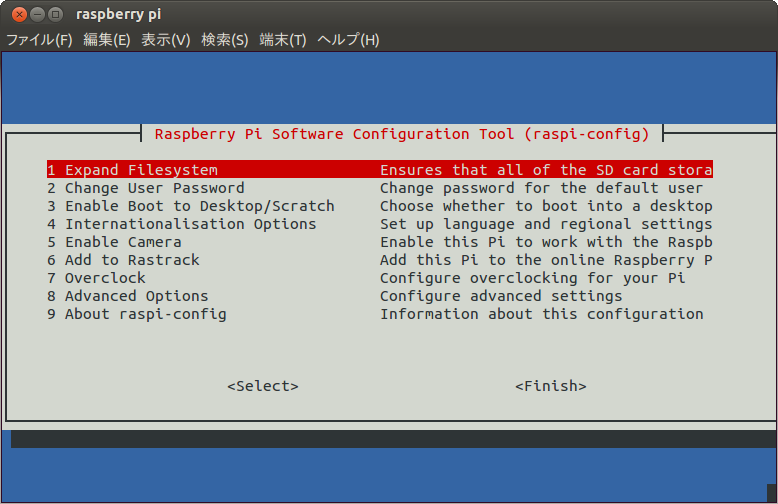Viewport: 778px width, 504px height.
Task: Open the ヘルプ(H) menu
Action: tap(348, 40)
